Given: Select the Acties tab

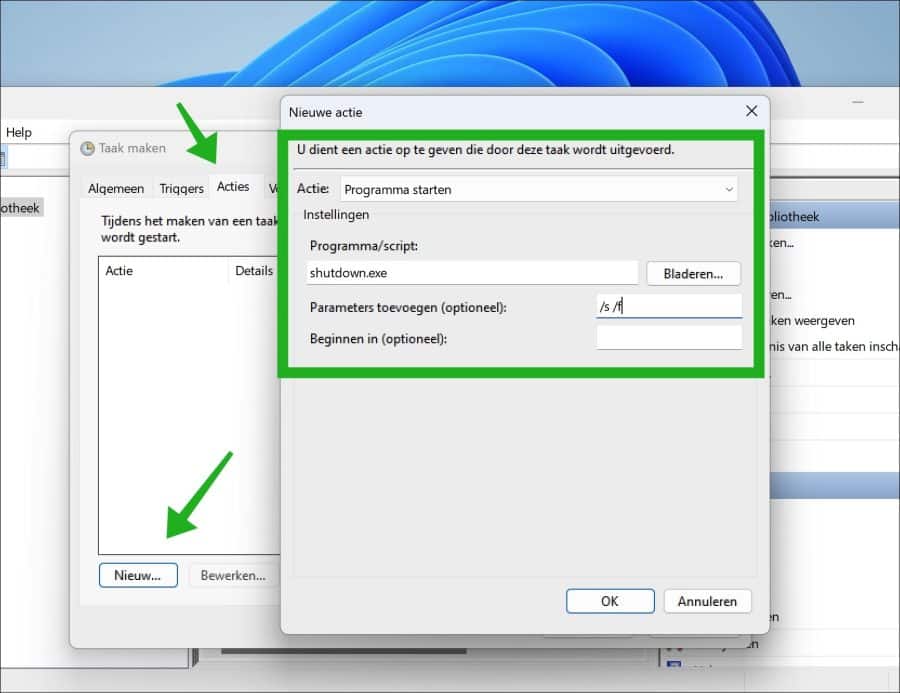Looking at the screenshot, I should point(234,186).
